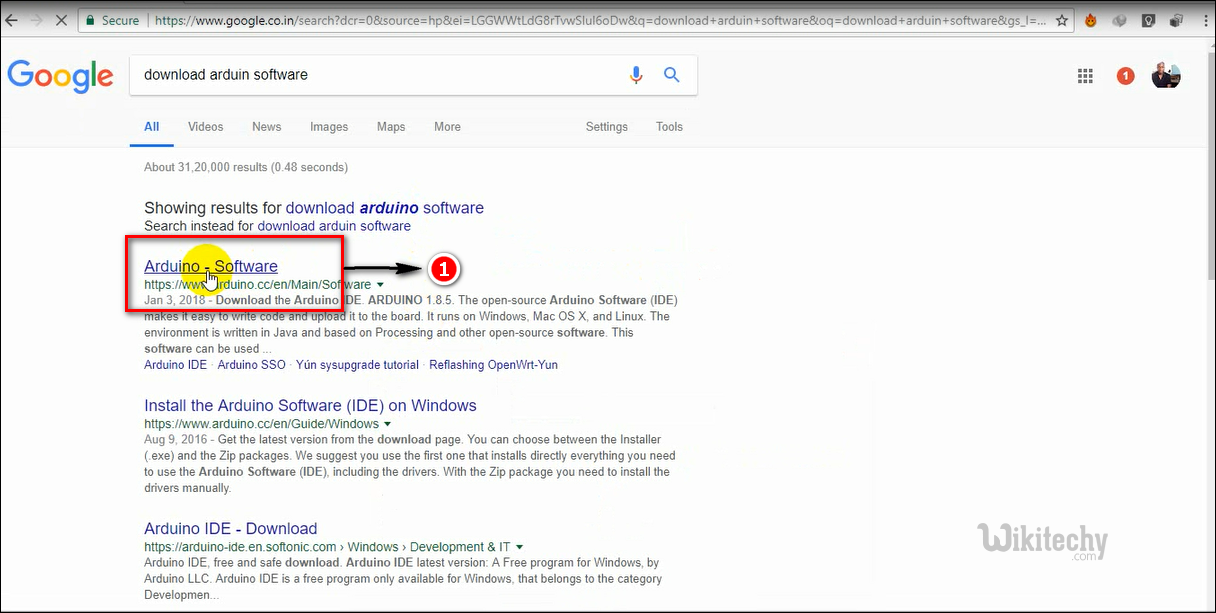Expand the arrow beside arduino.cc/en/Guide/Windows URL
The height and width of the screenshot is (613, 1216).
pos(388,424)
